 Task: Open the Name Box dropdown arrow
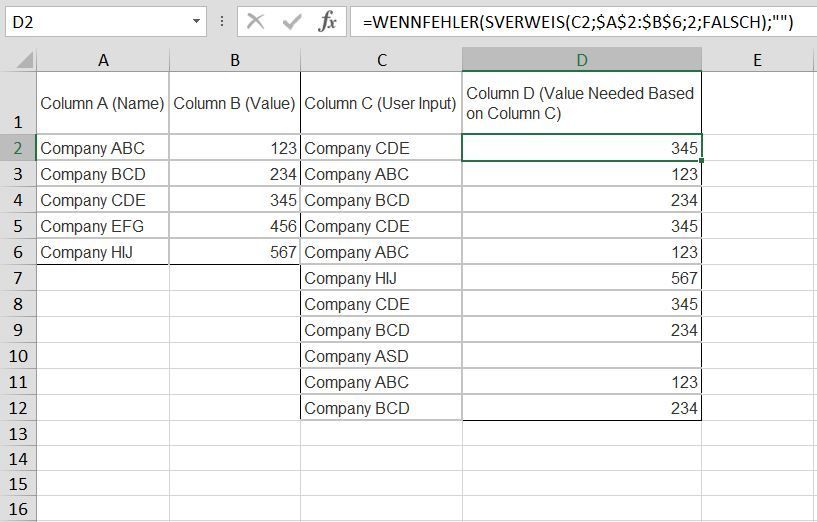tap(196, 22)
